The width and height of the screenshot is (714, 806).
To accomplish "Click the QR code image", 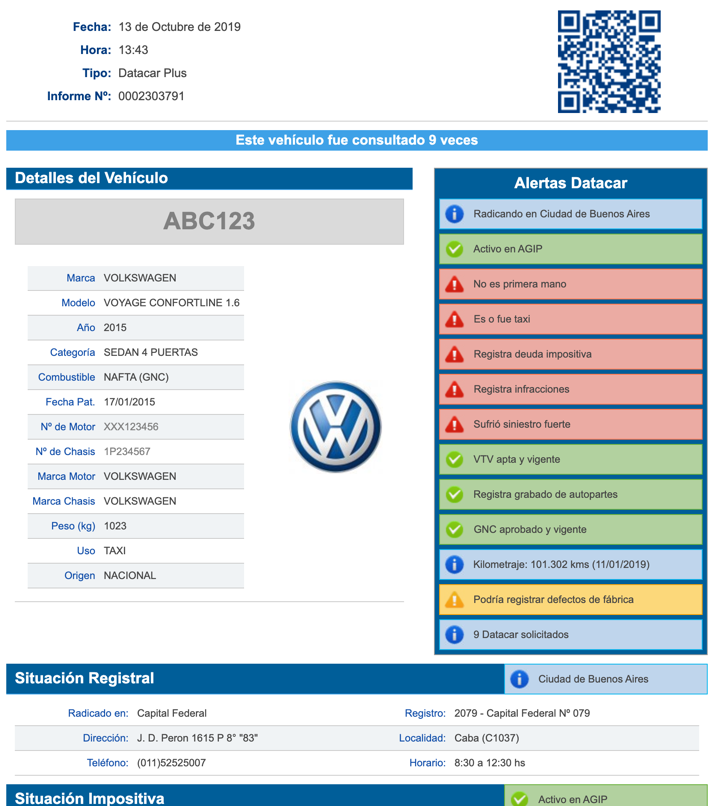I will coord(609,62).
